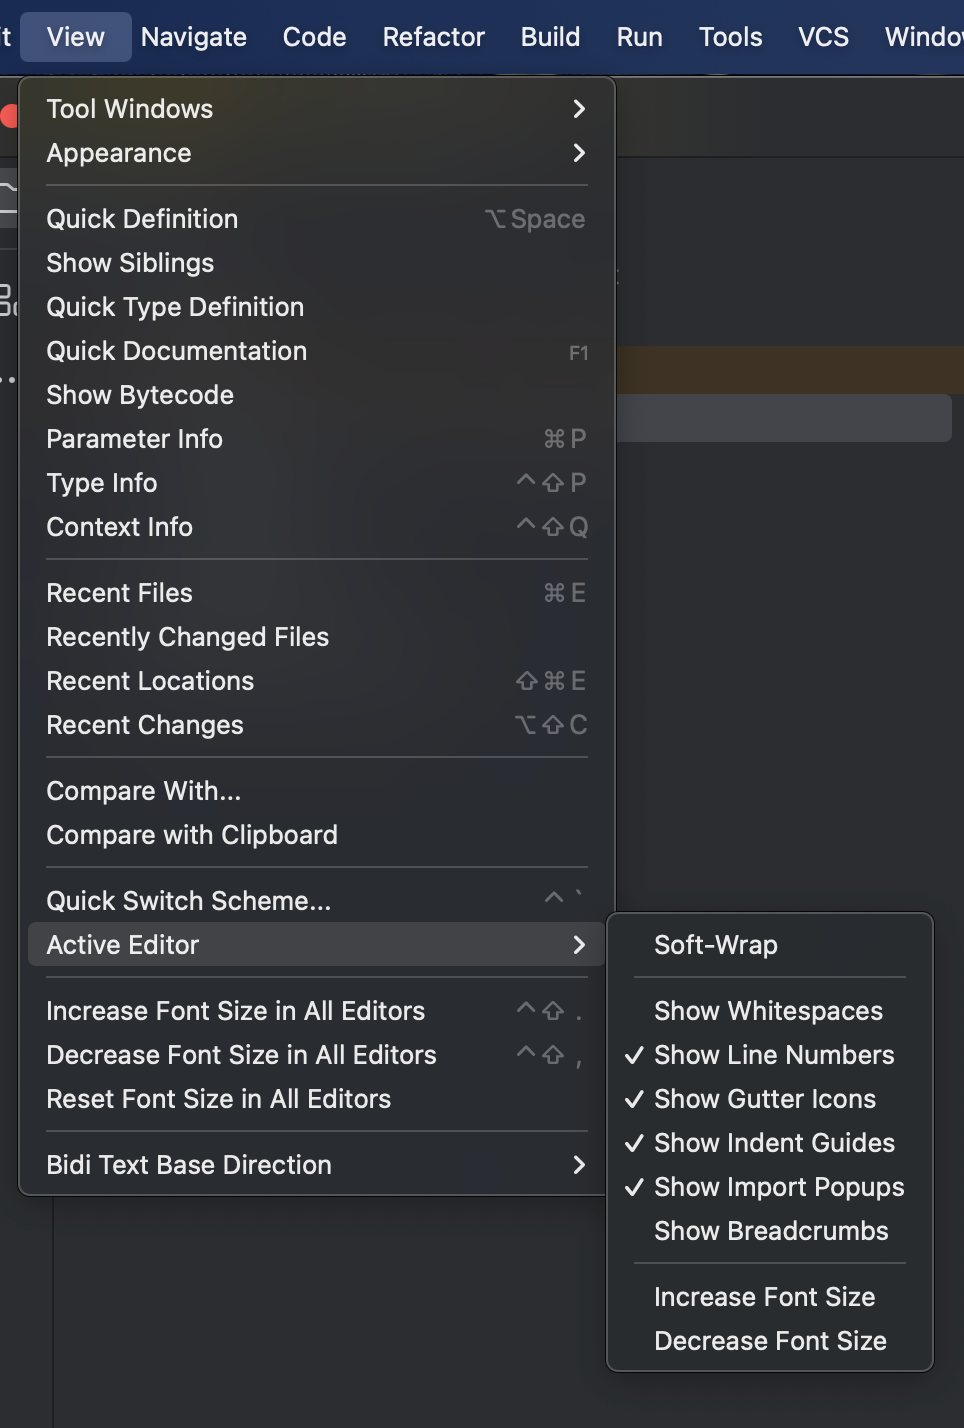Turn on Show Breadcrumbs
Viewport: 964px width, 1428px height.
click(770, 1231)
